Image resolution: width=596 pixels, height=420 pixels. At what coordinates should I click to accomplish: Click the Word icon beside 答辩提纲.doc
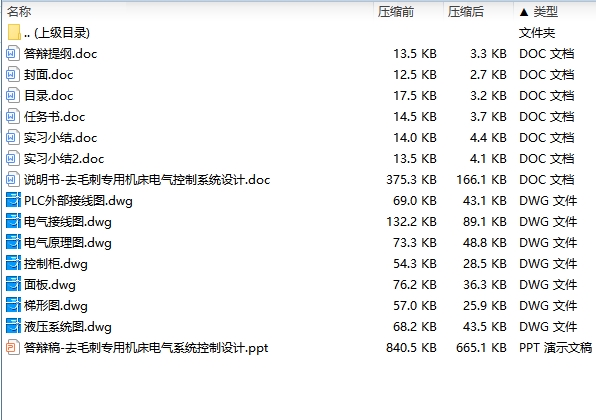[12, 53]
